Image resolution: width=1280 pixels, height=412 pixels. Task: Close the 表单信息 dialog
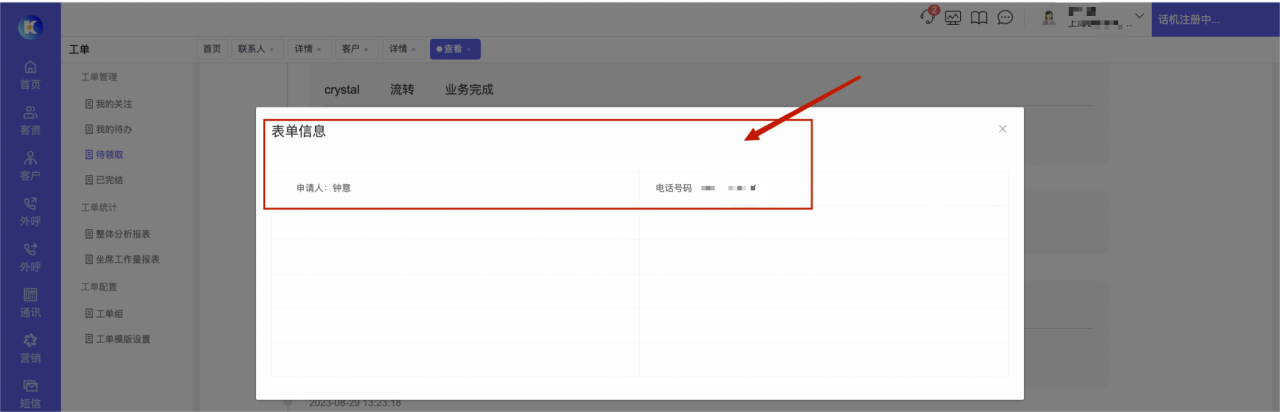coord(1002,129)
